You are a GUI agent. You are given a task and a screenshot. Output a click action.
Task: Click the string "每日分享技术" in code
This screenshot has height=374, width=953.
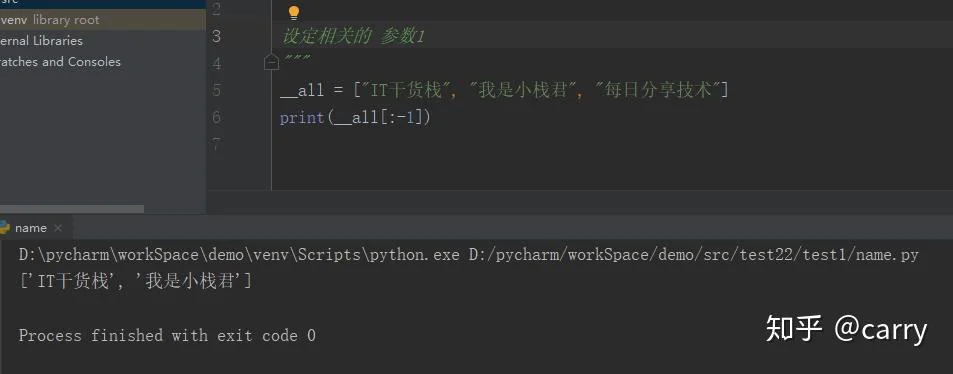(x=658, y=91)
